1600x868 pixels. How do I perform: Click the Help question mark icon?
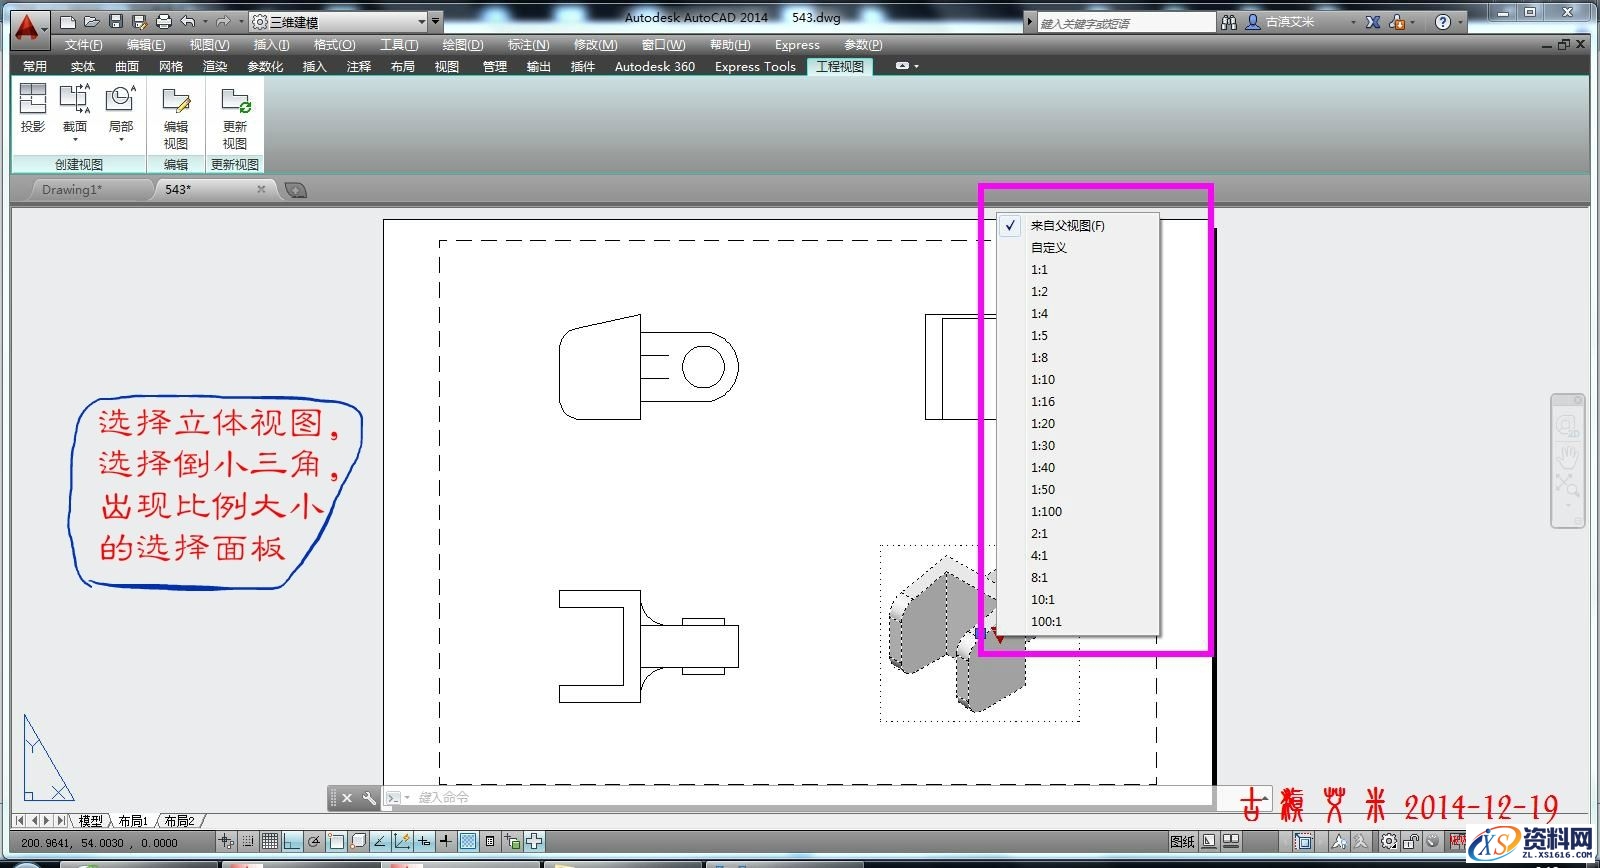pyautogui.click(x=1442, y=22)
